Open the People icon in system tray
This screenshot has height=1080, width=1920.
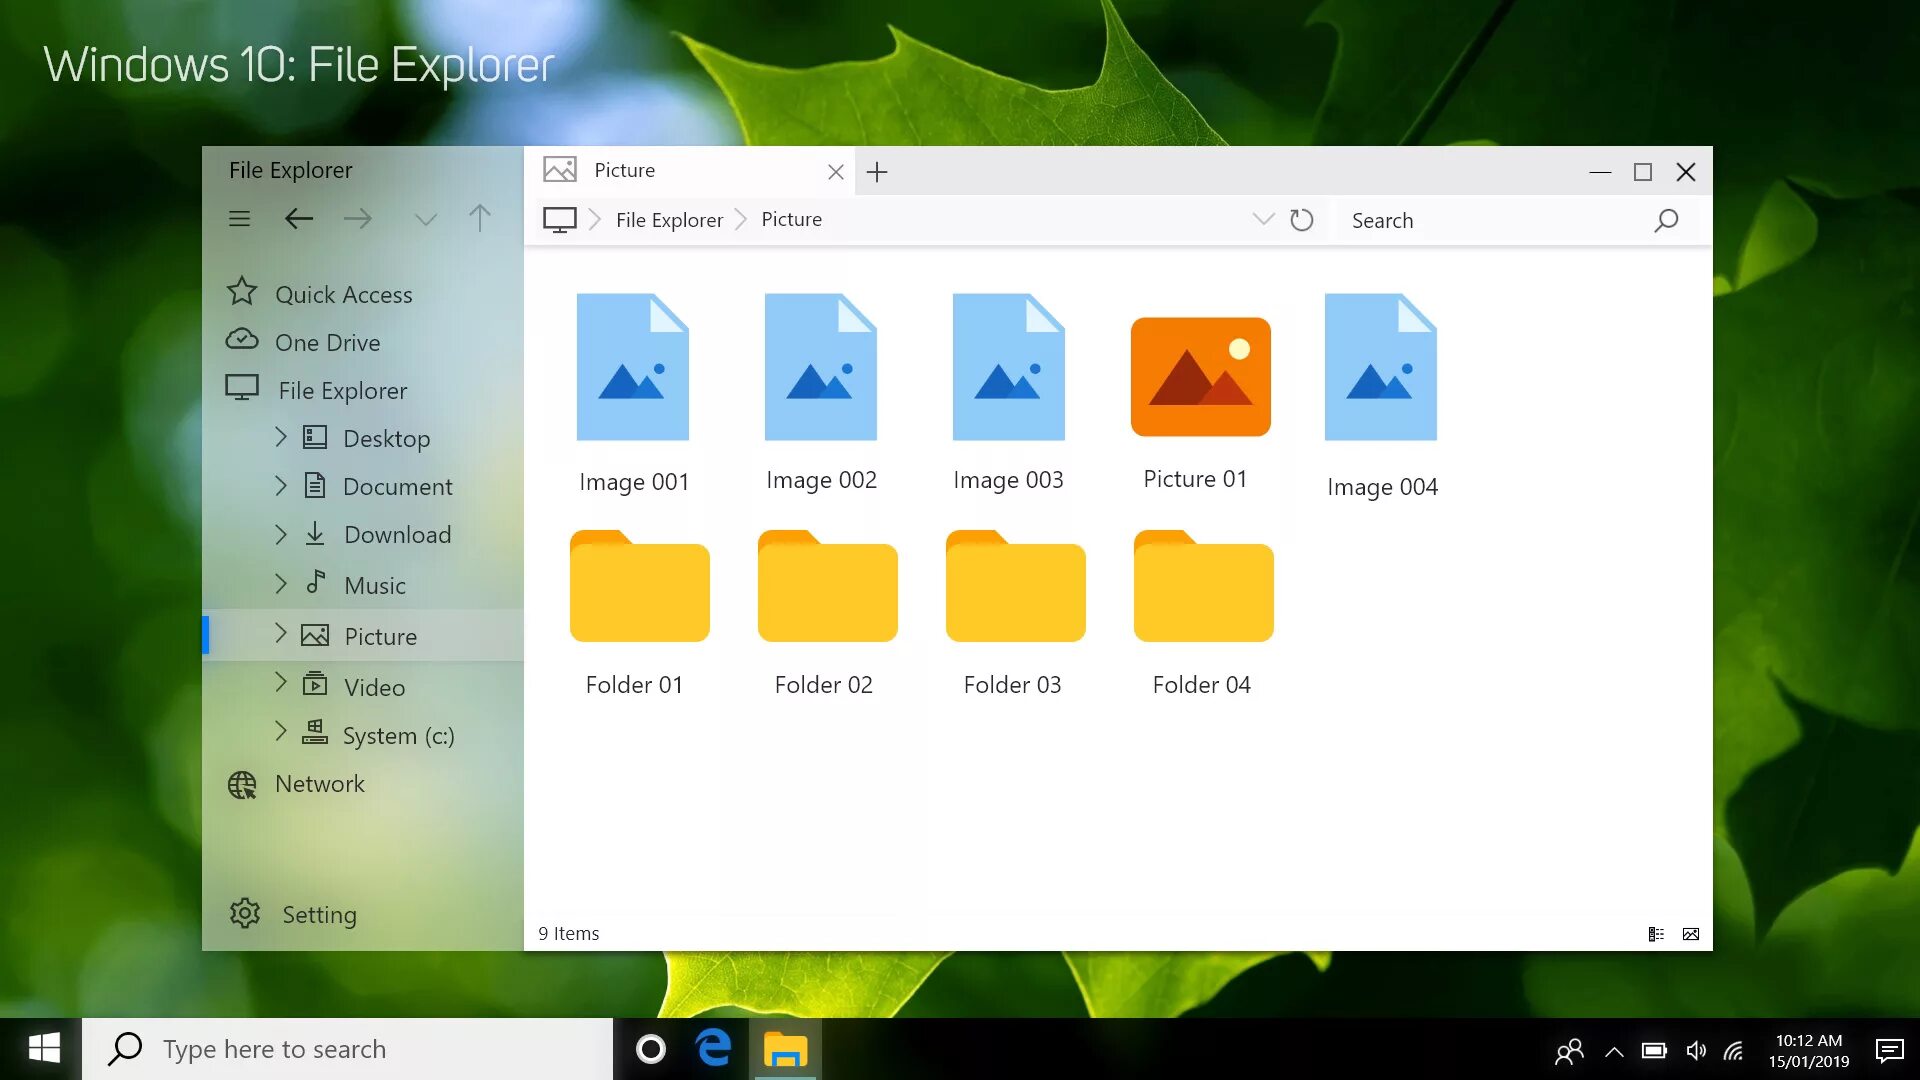pyautogui.click(x=1569, y=1051)
